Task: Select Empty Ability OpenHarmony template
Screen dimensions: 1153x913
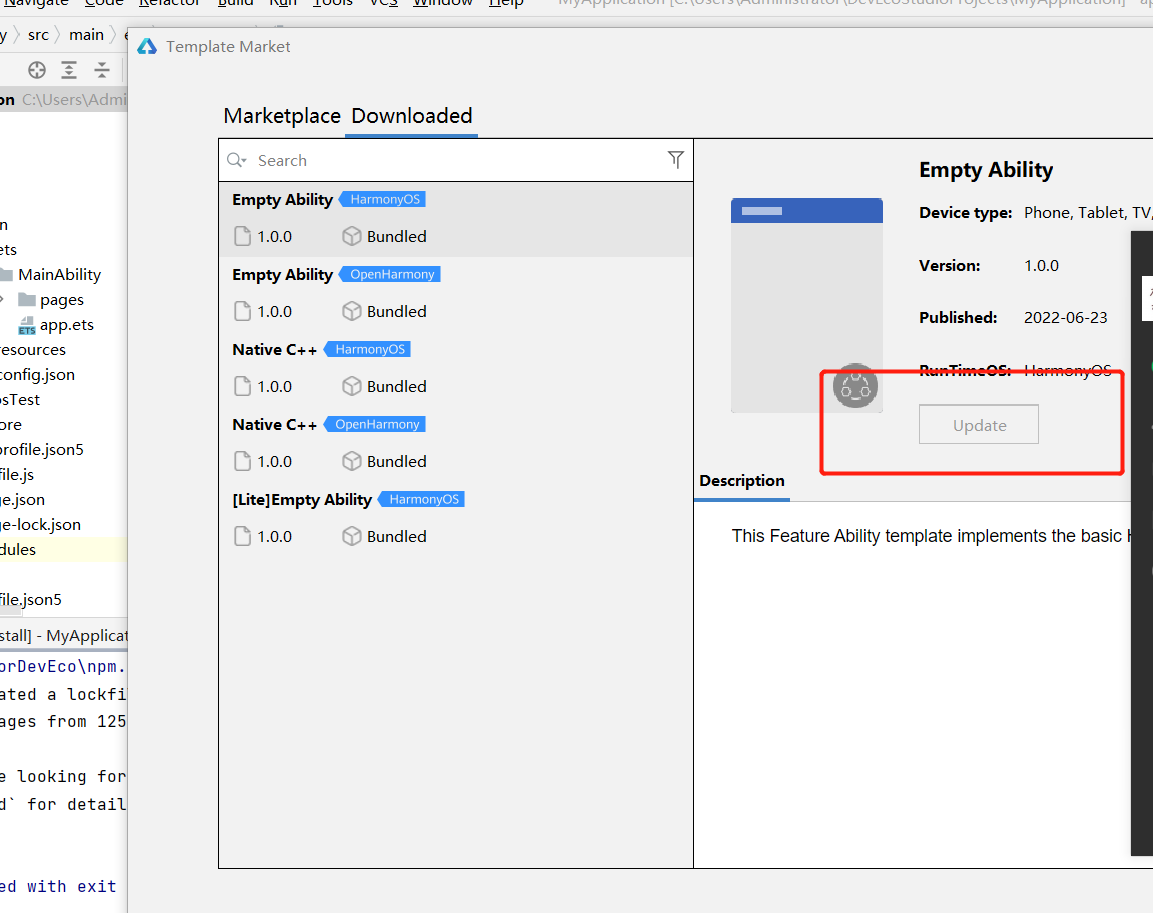Action: [x=456, y=294]
